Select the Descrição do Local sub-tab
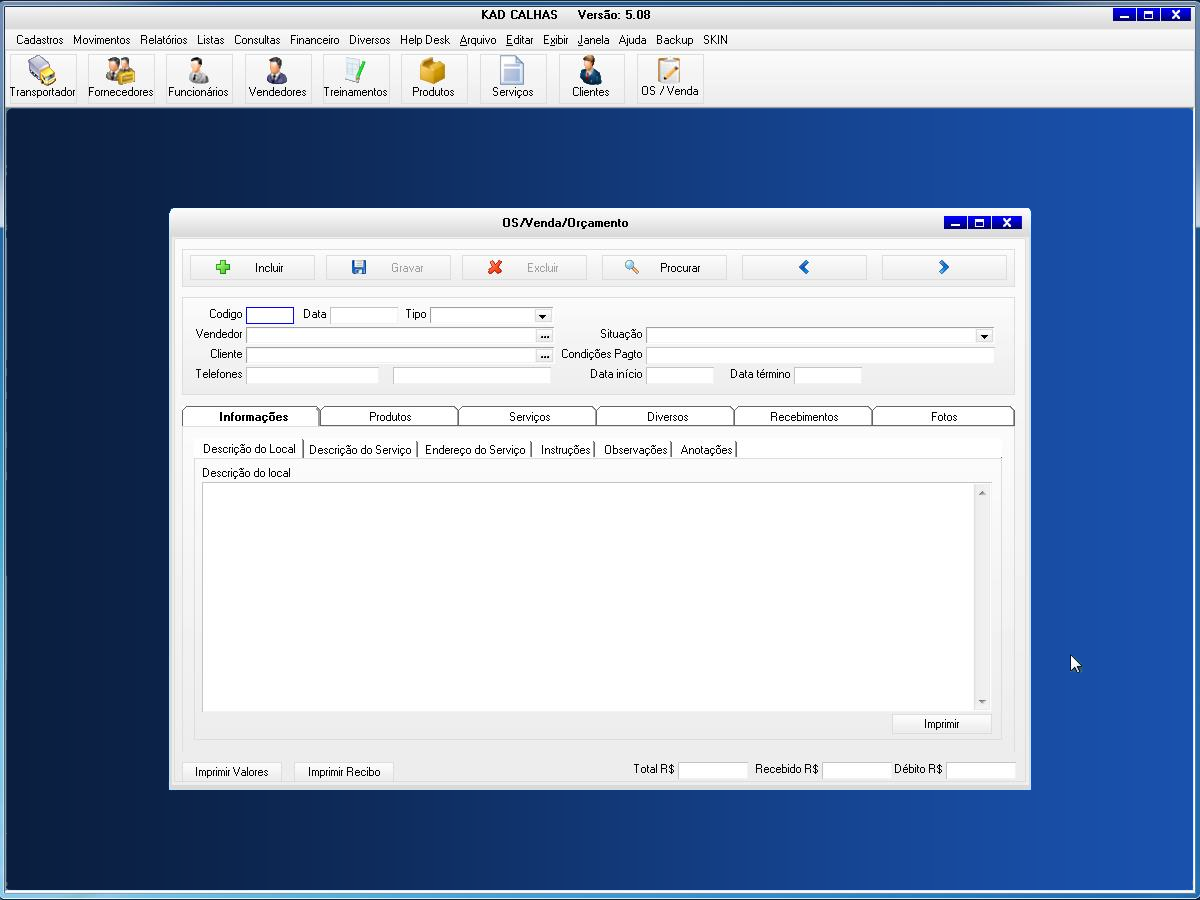This screenshot has height=900, width=1200. (x=249, y=449)
